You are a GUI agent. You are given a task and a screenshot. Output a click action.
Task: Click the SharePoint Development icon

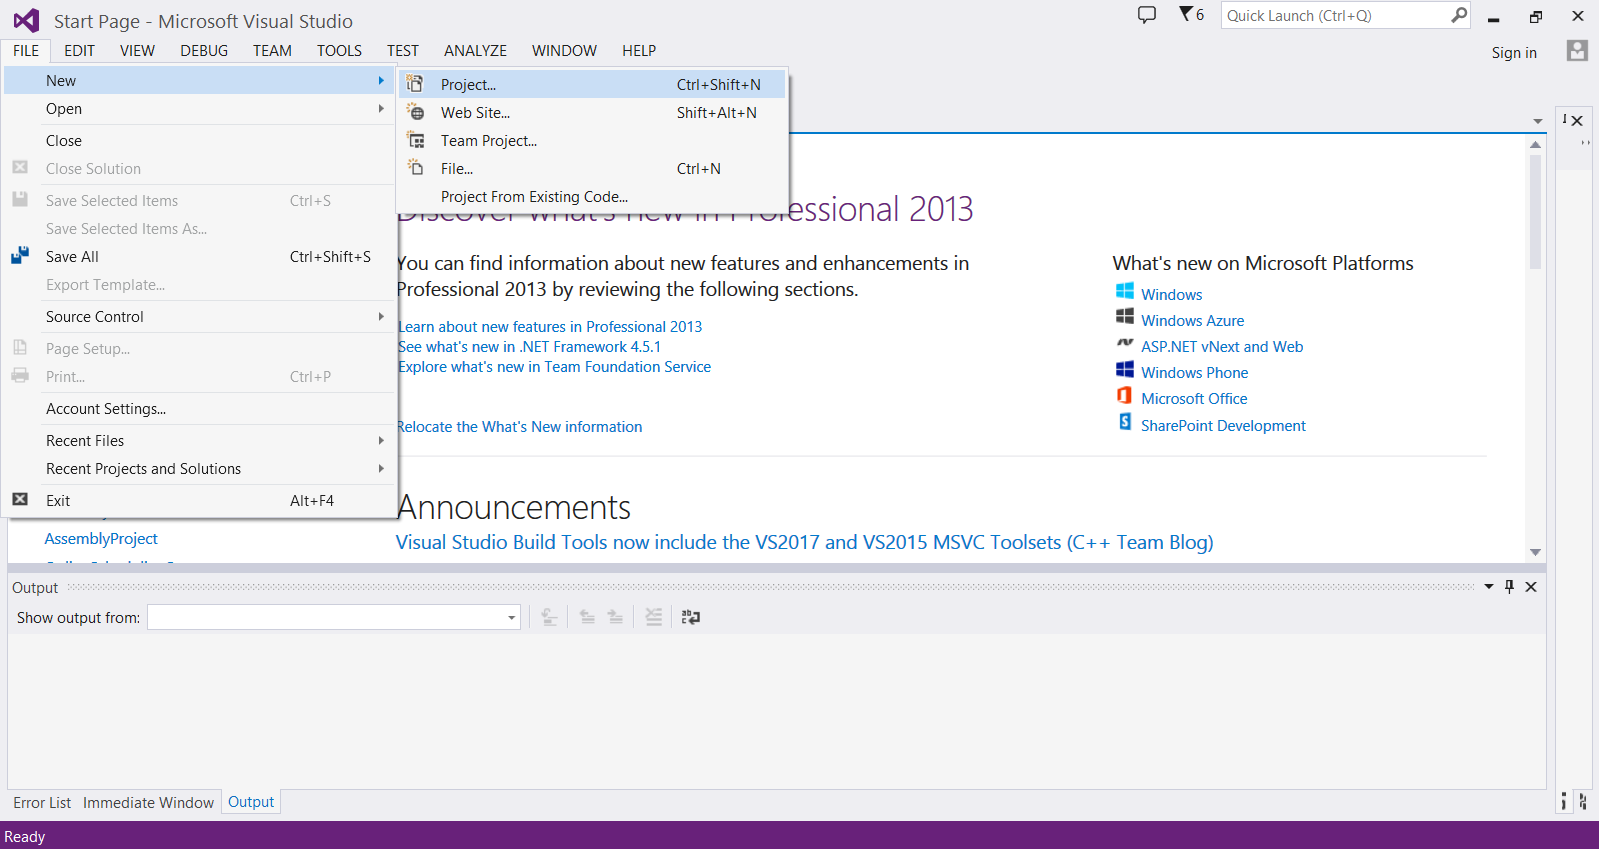(1125, 422)
